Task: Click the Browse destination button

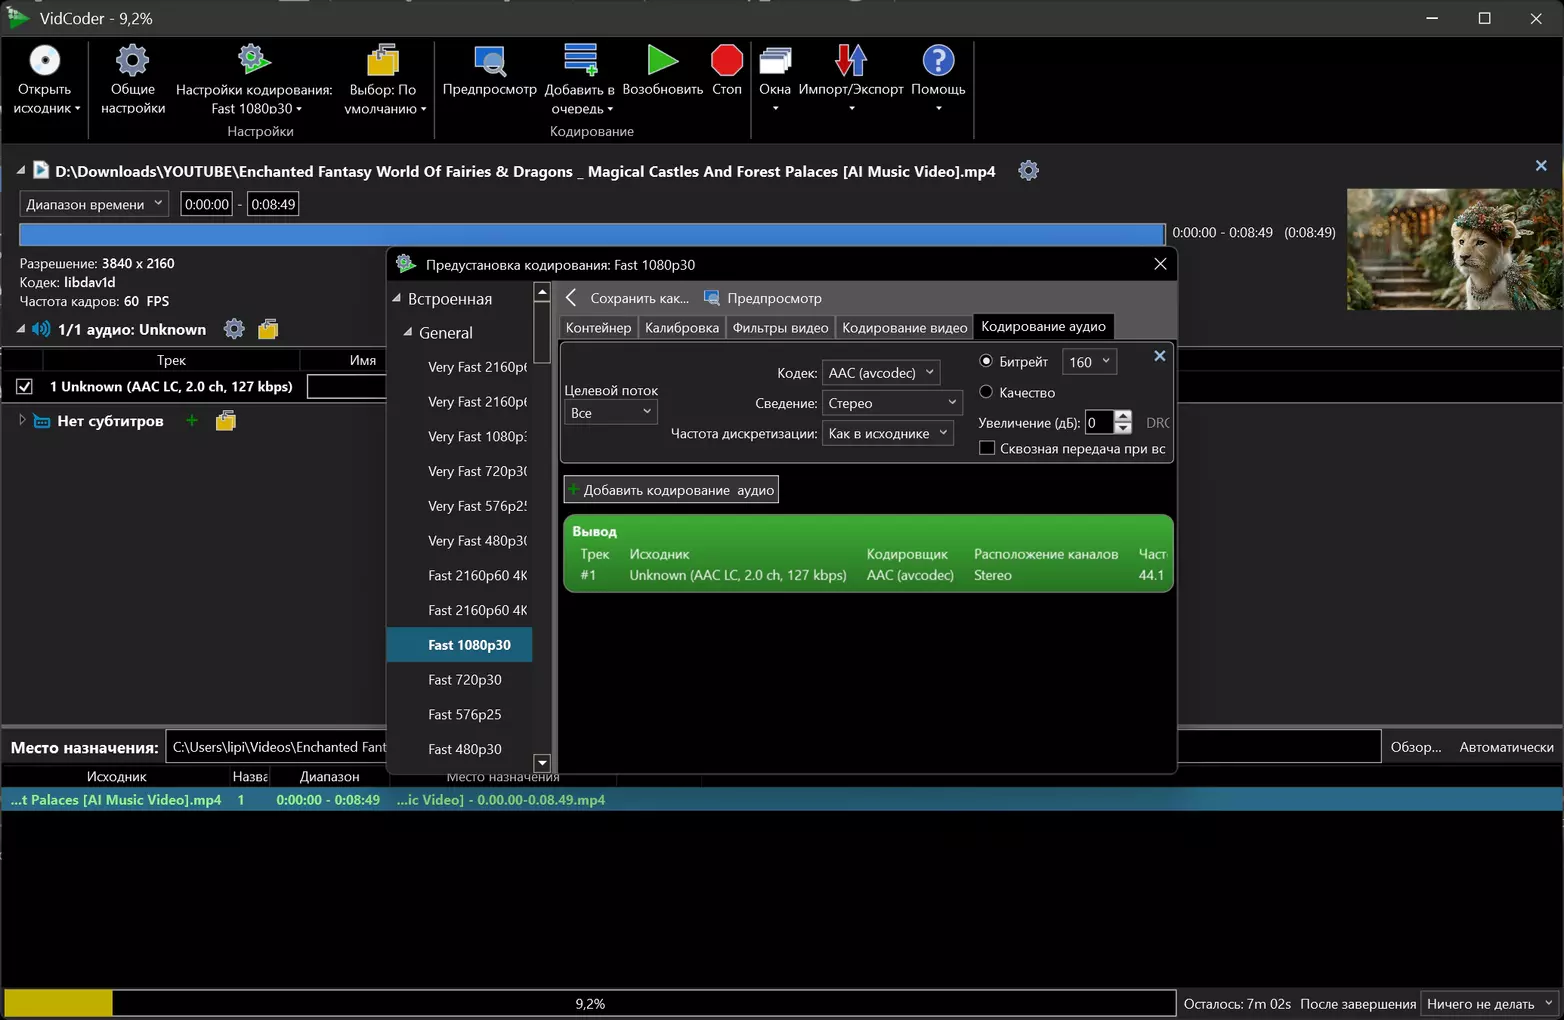Action: coord(1415,747)
